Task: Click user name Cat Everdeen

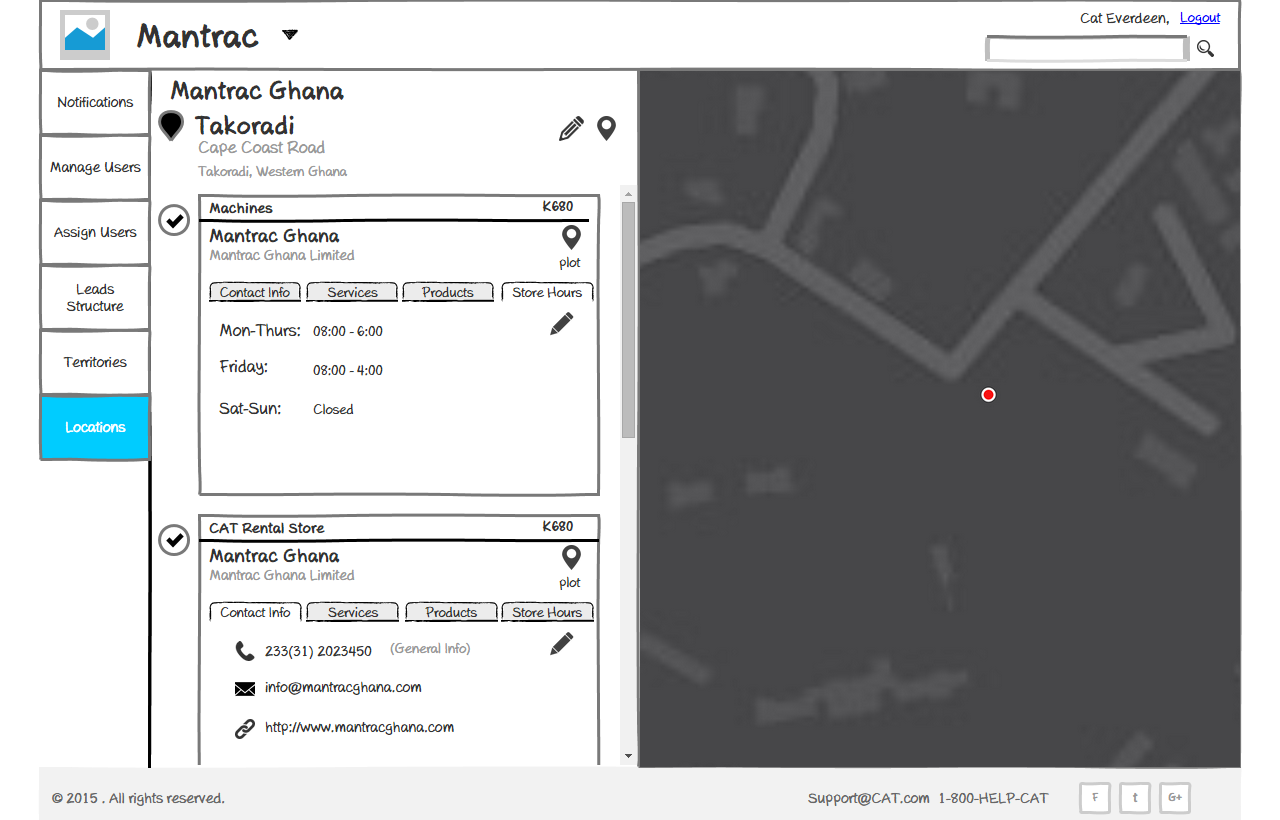Action: (x=1124, y=18)
